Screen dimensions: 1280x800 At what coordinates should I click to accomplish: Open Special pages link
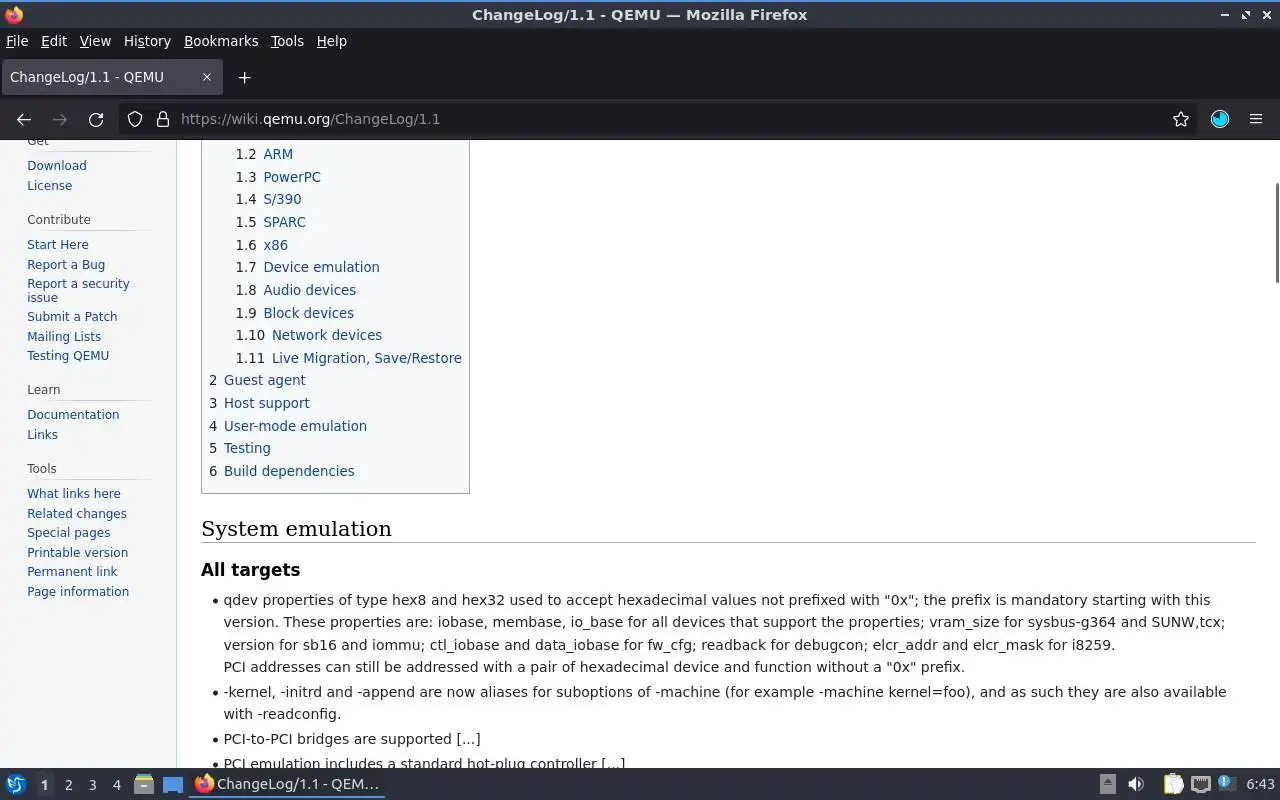[69, 533]
